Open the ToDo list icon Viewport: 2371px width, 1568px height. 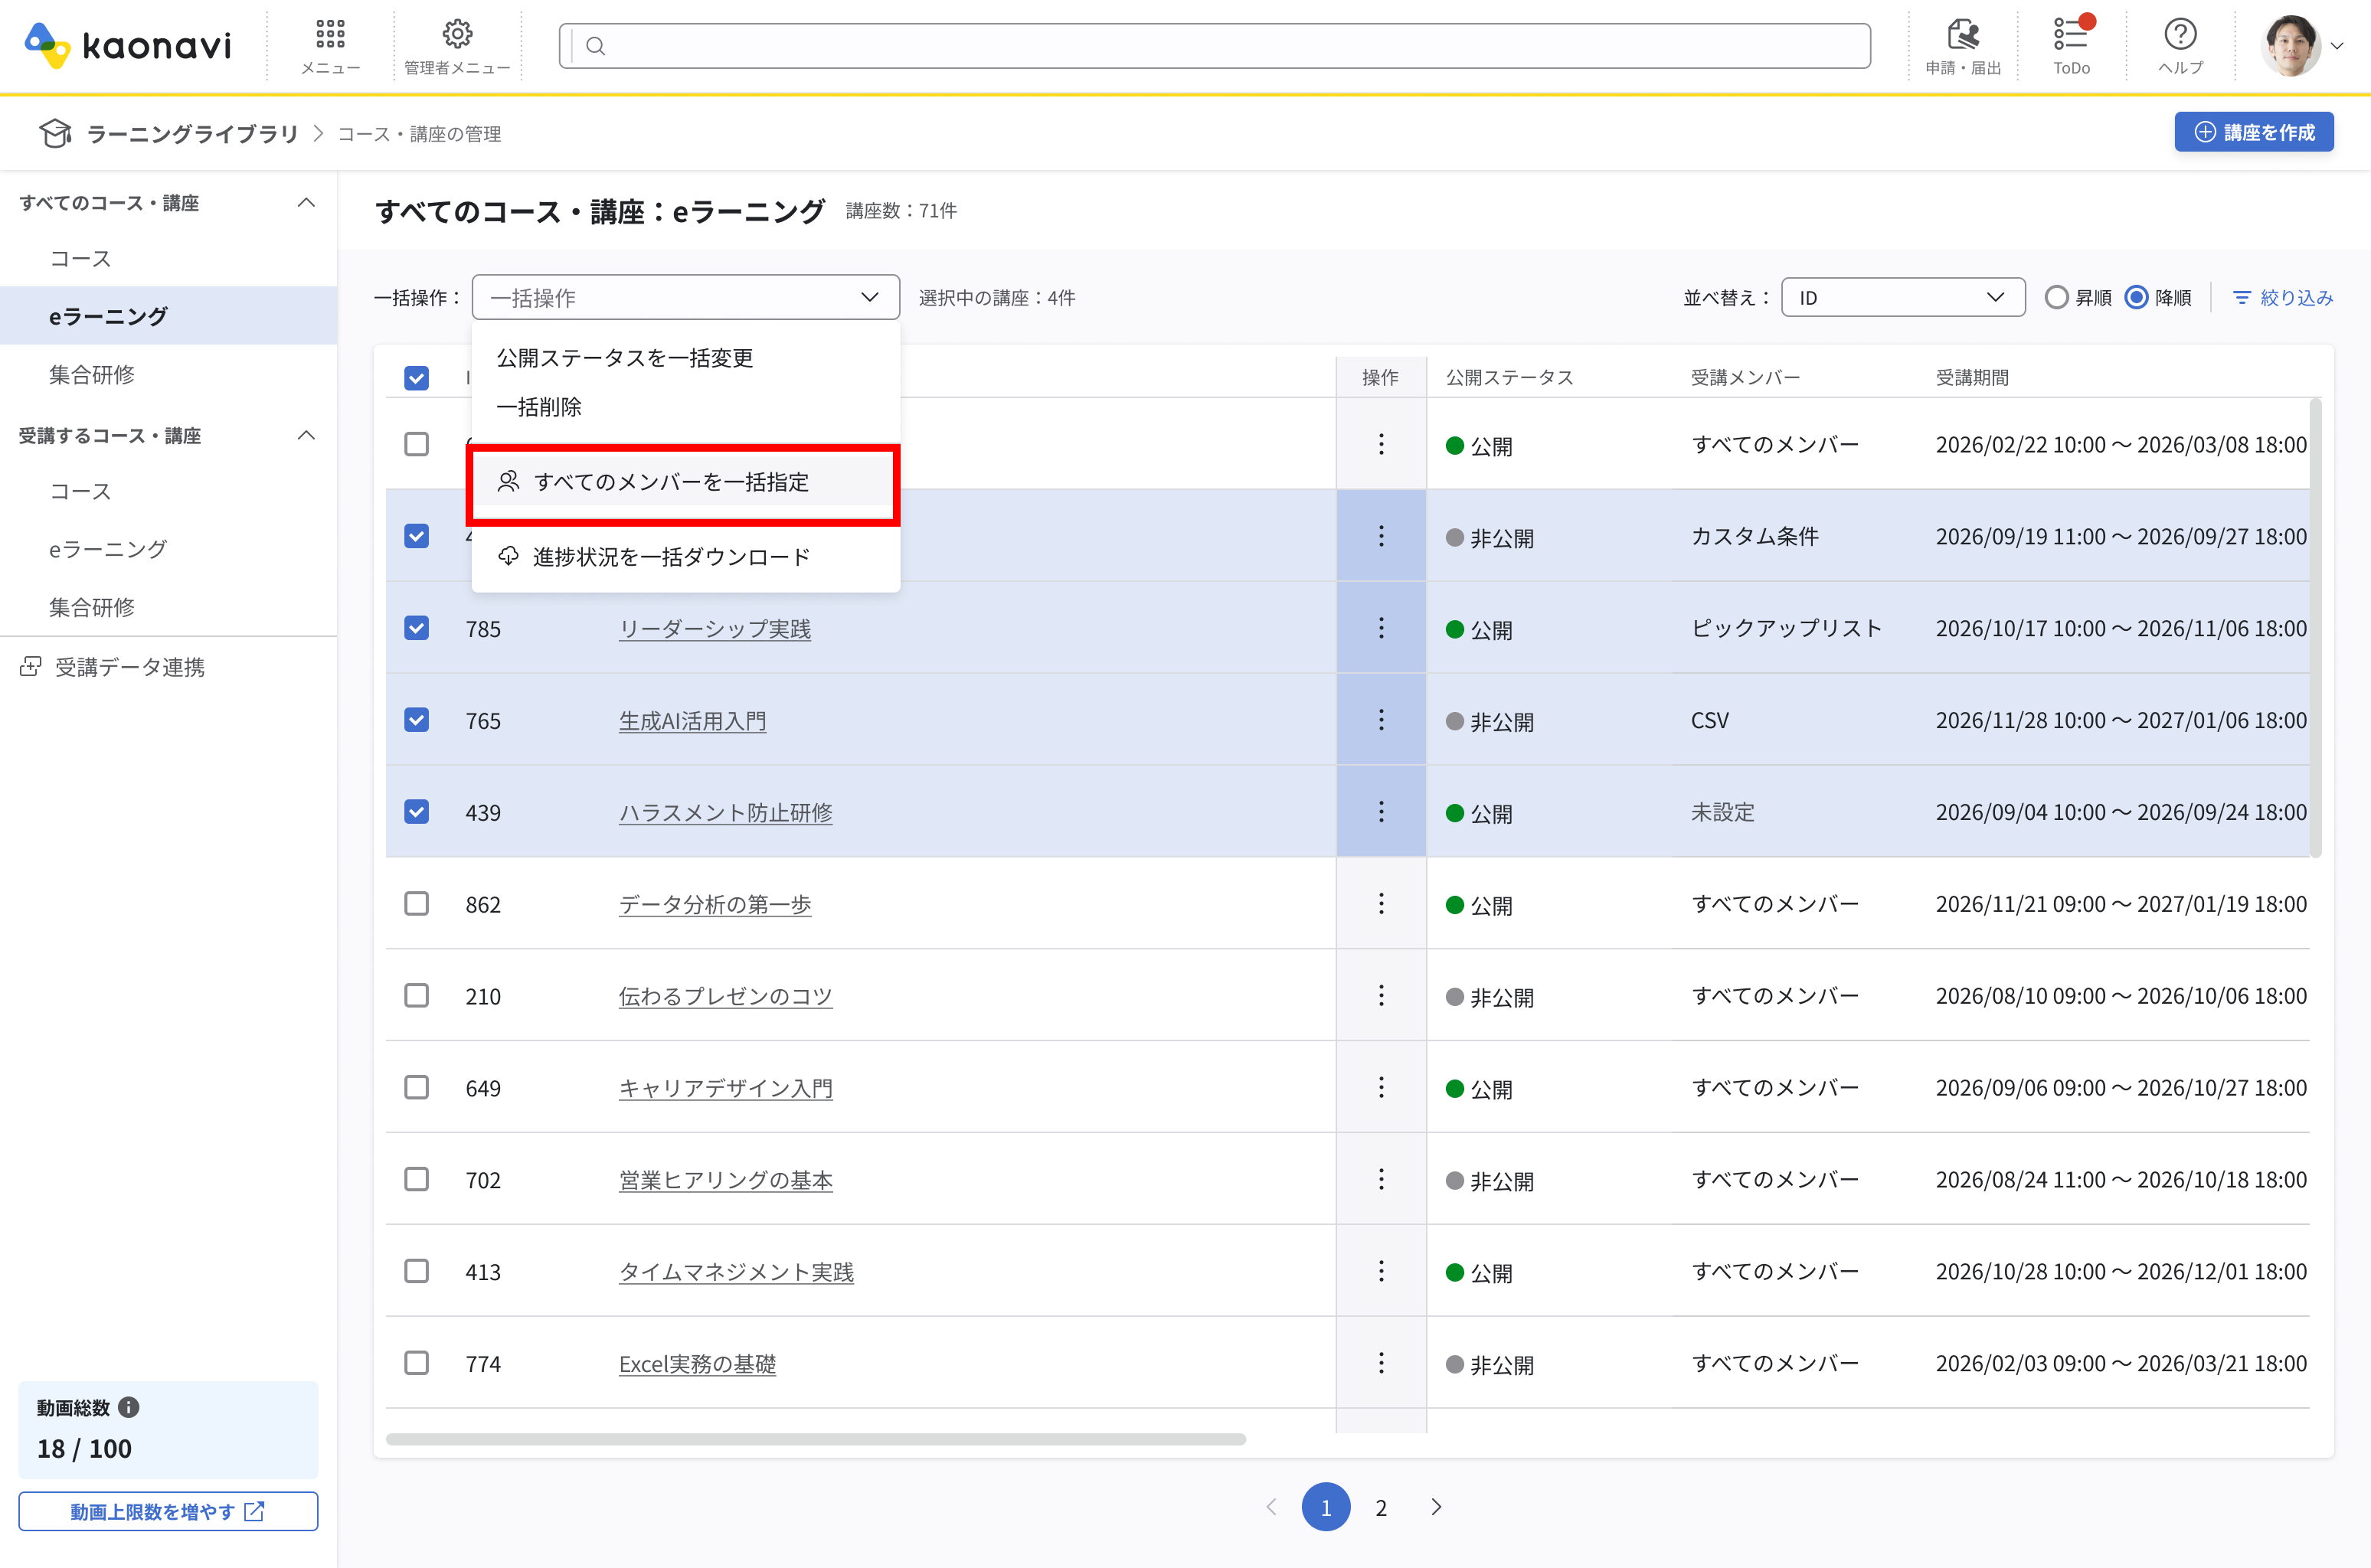(x=2071, y=34)
